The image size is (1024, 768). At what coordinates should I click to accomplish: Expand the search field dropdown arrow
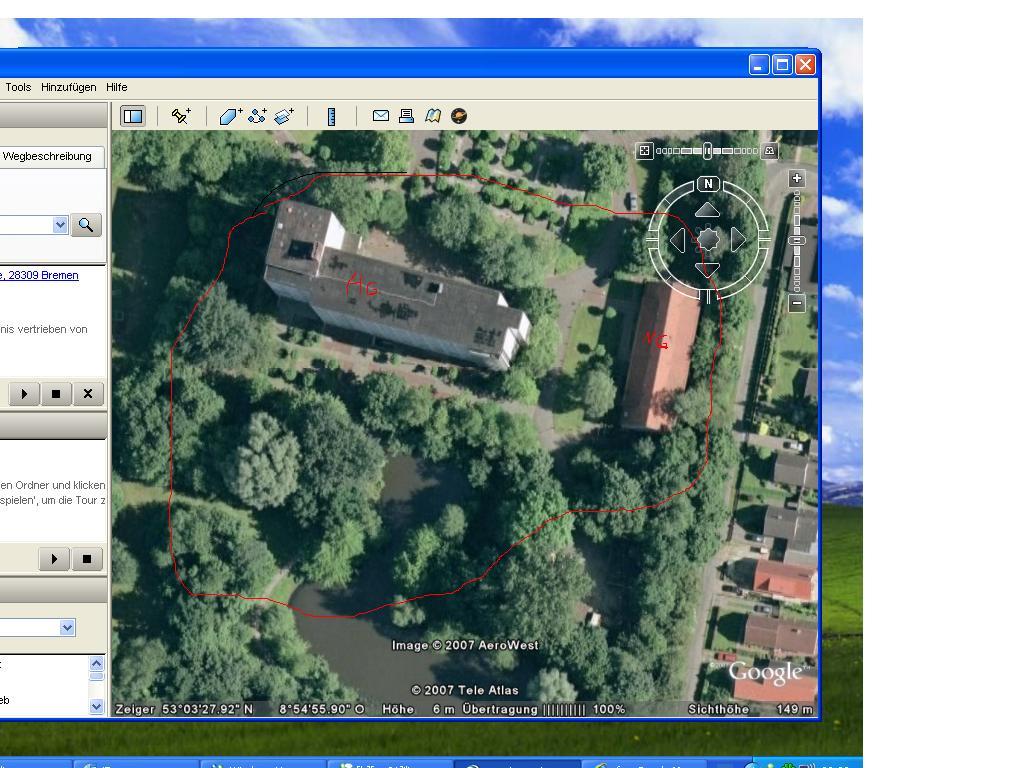click(60, 225)
